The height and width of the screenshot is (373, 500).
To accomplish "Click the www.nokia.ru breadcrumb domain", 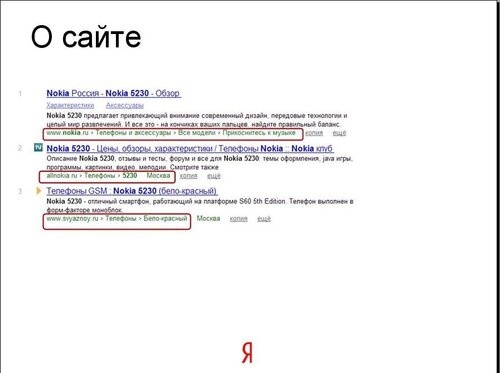I will (x=67, y=133).
